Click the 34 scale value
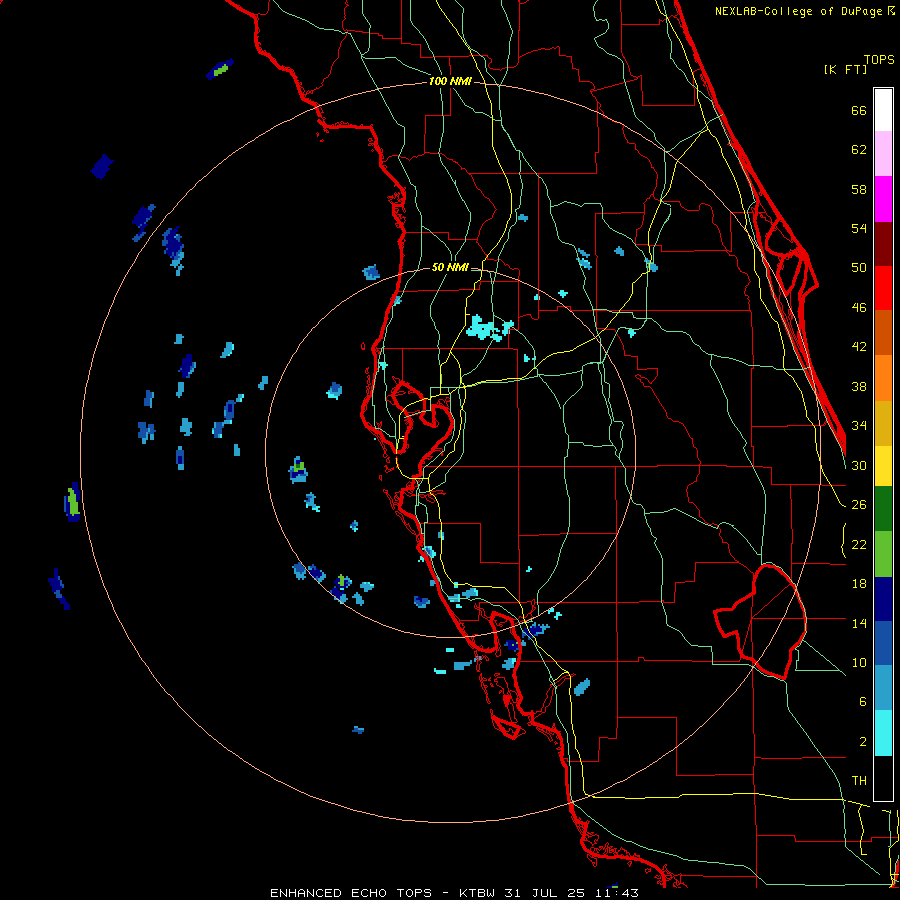The width and height of the screenshot is (900, 900). click(x=859, y=425)
